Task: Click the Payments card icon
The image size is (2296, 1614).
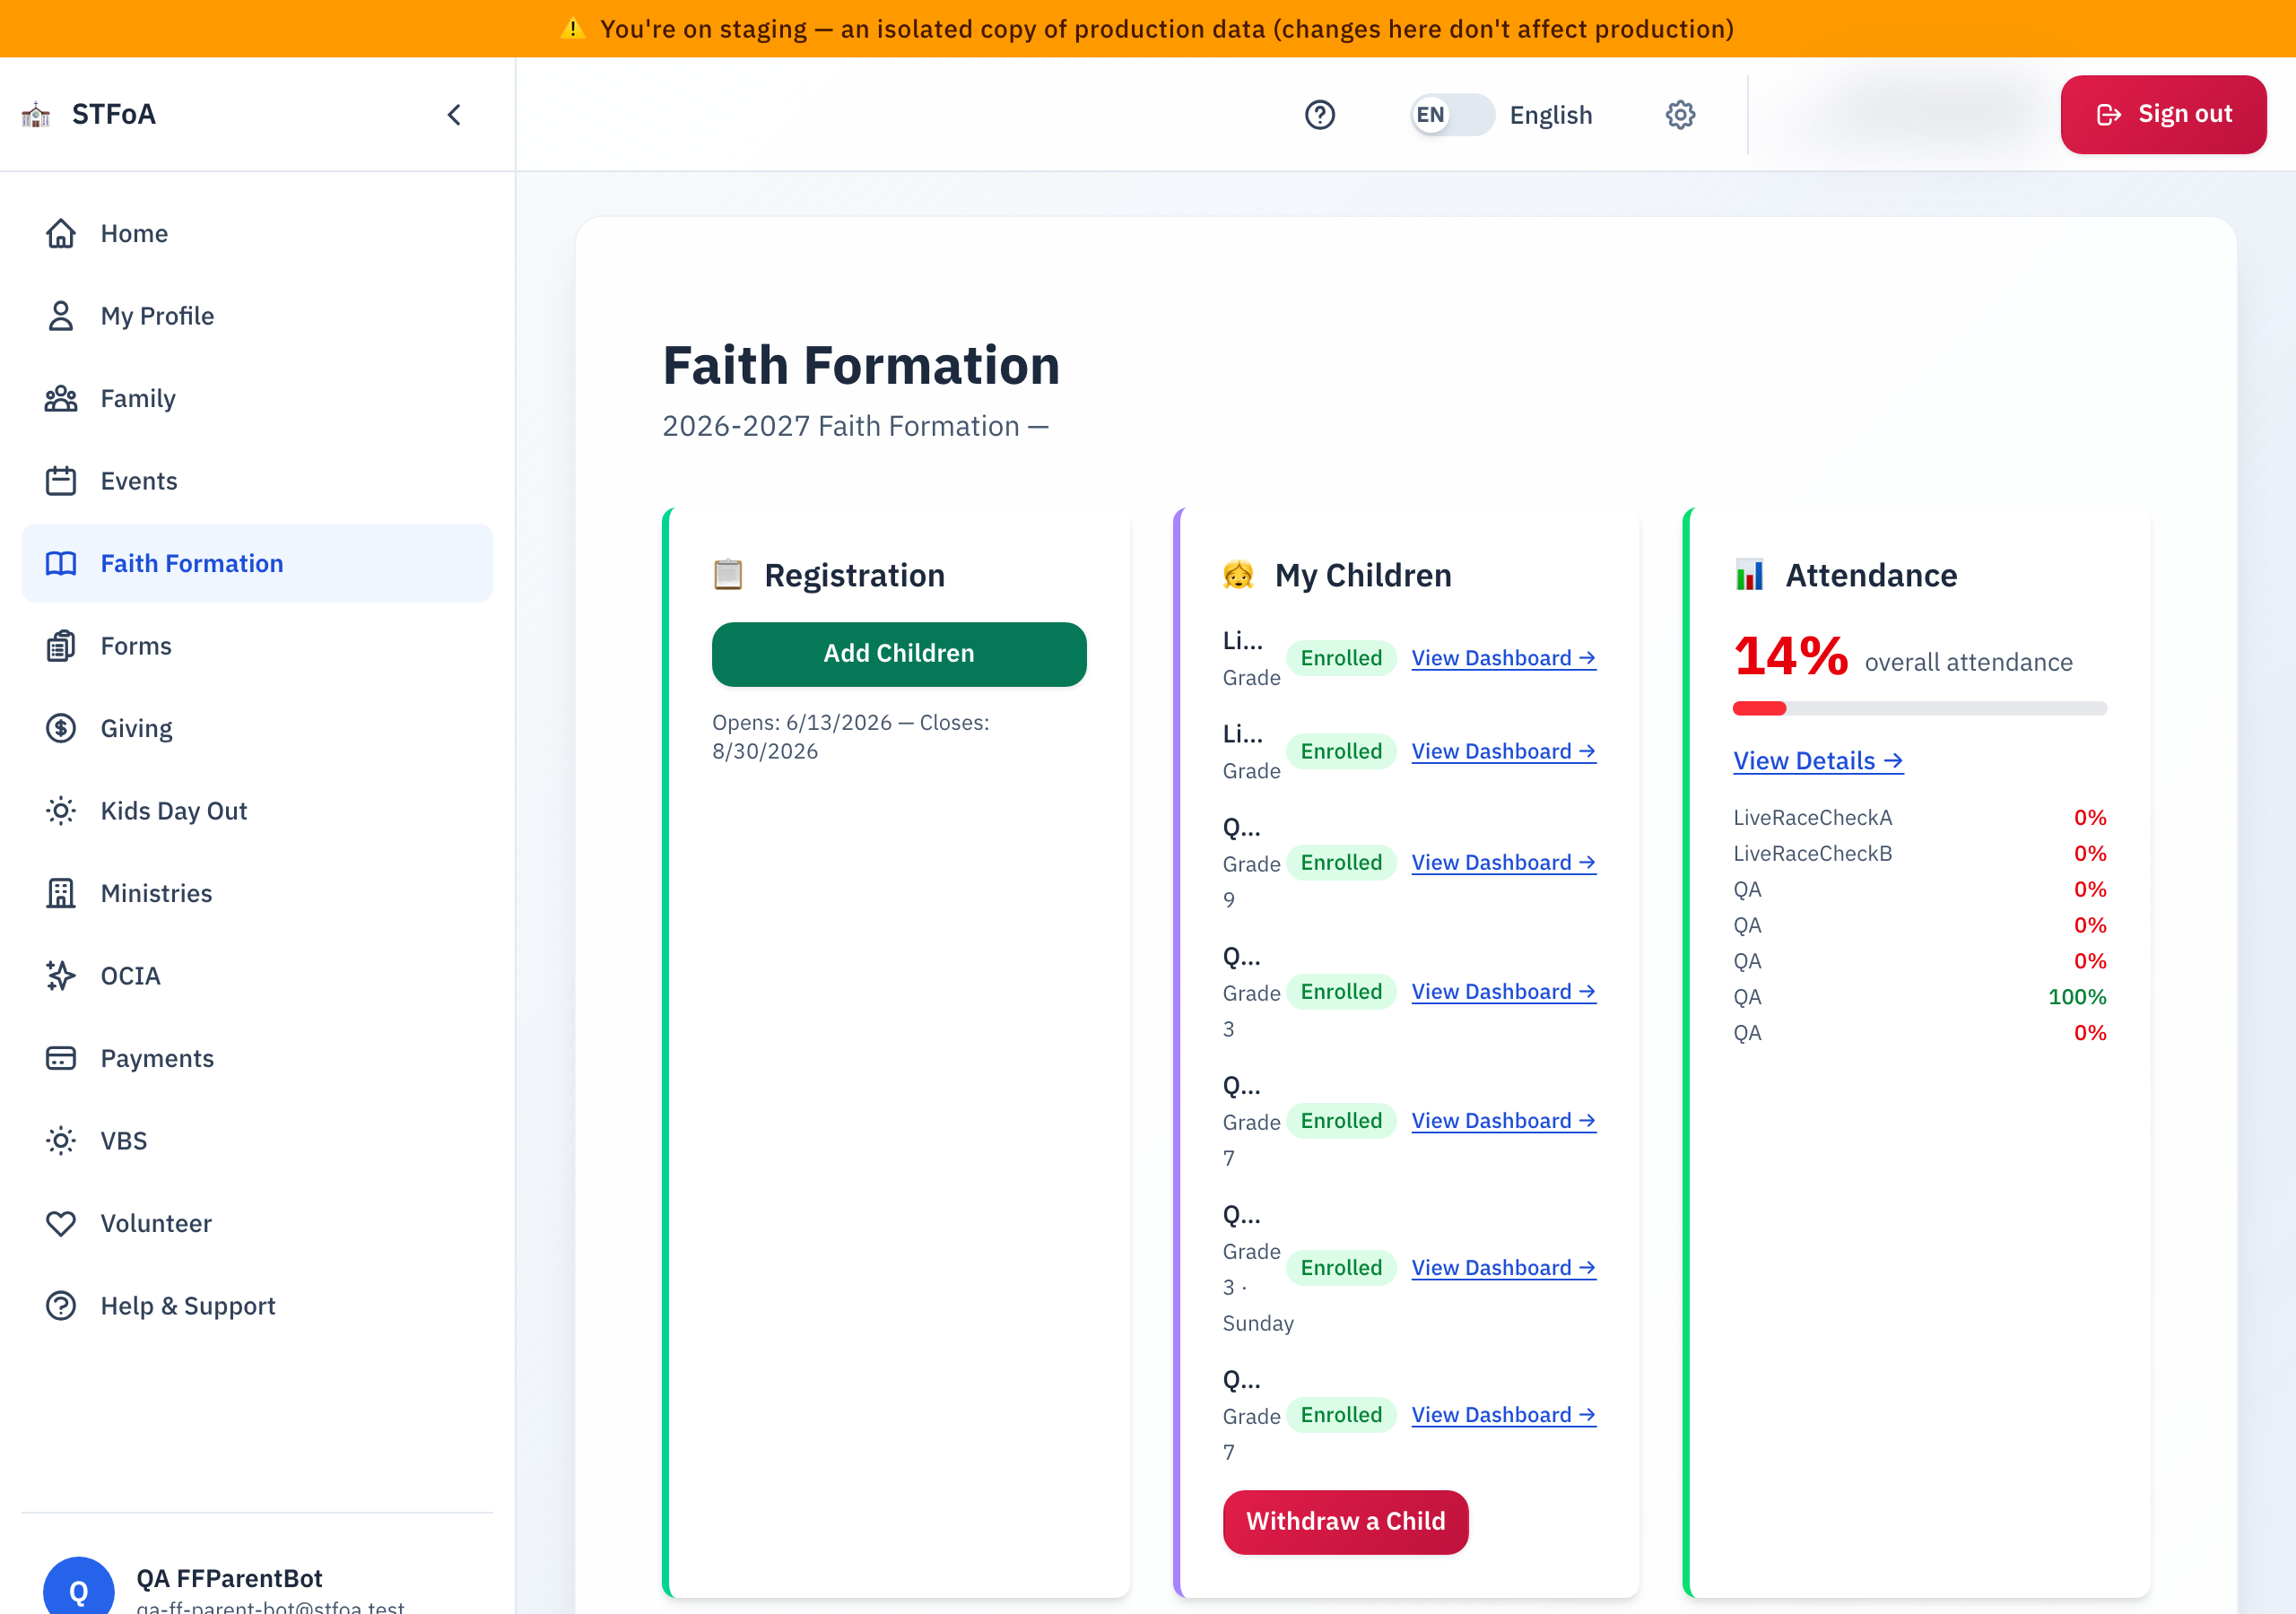Action: tap(61, 1058)
